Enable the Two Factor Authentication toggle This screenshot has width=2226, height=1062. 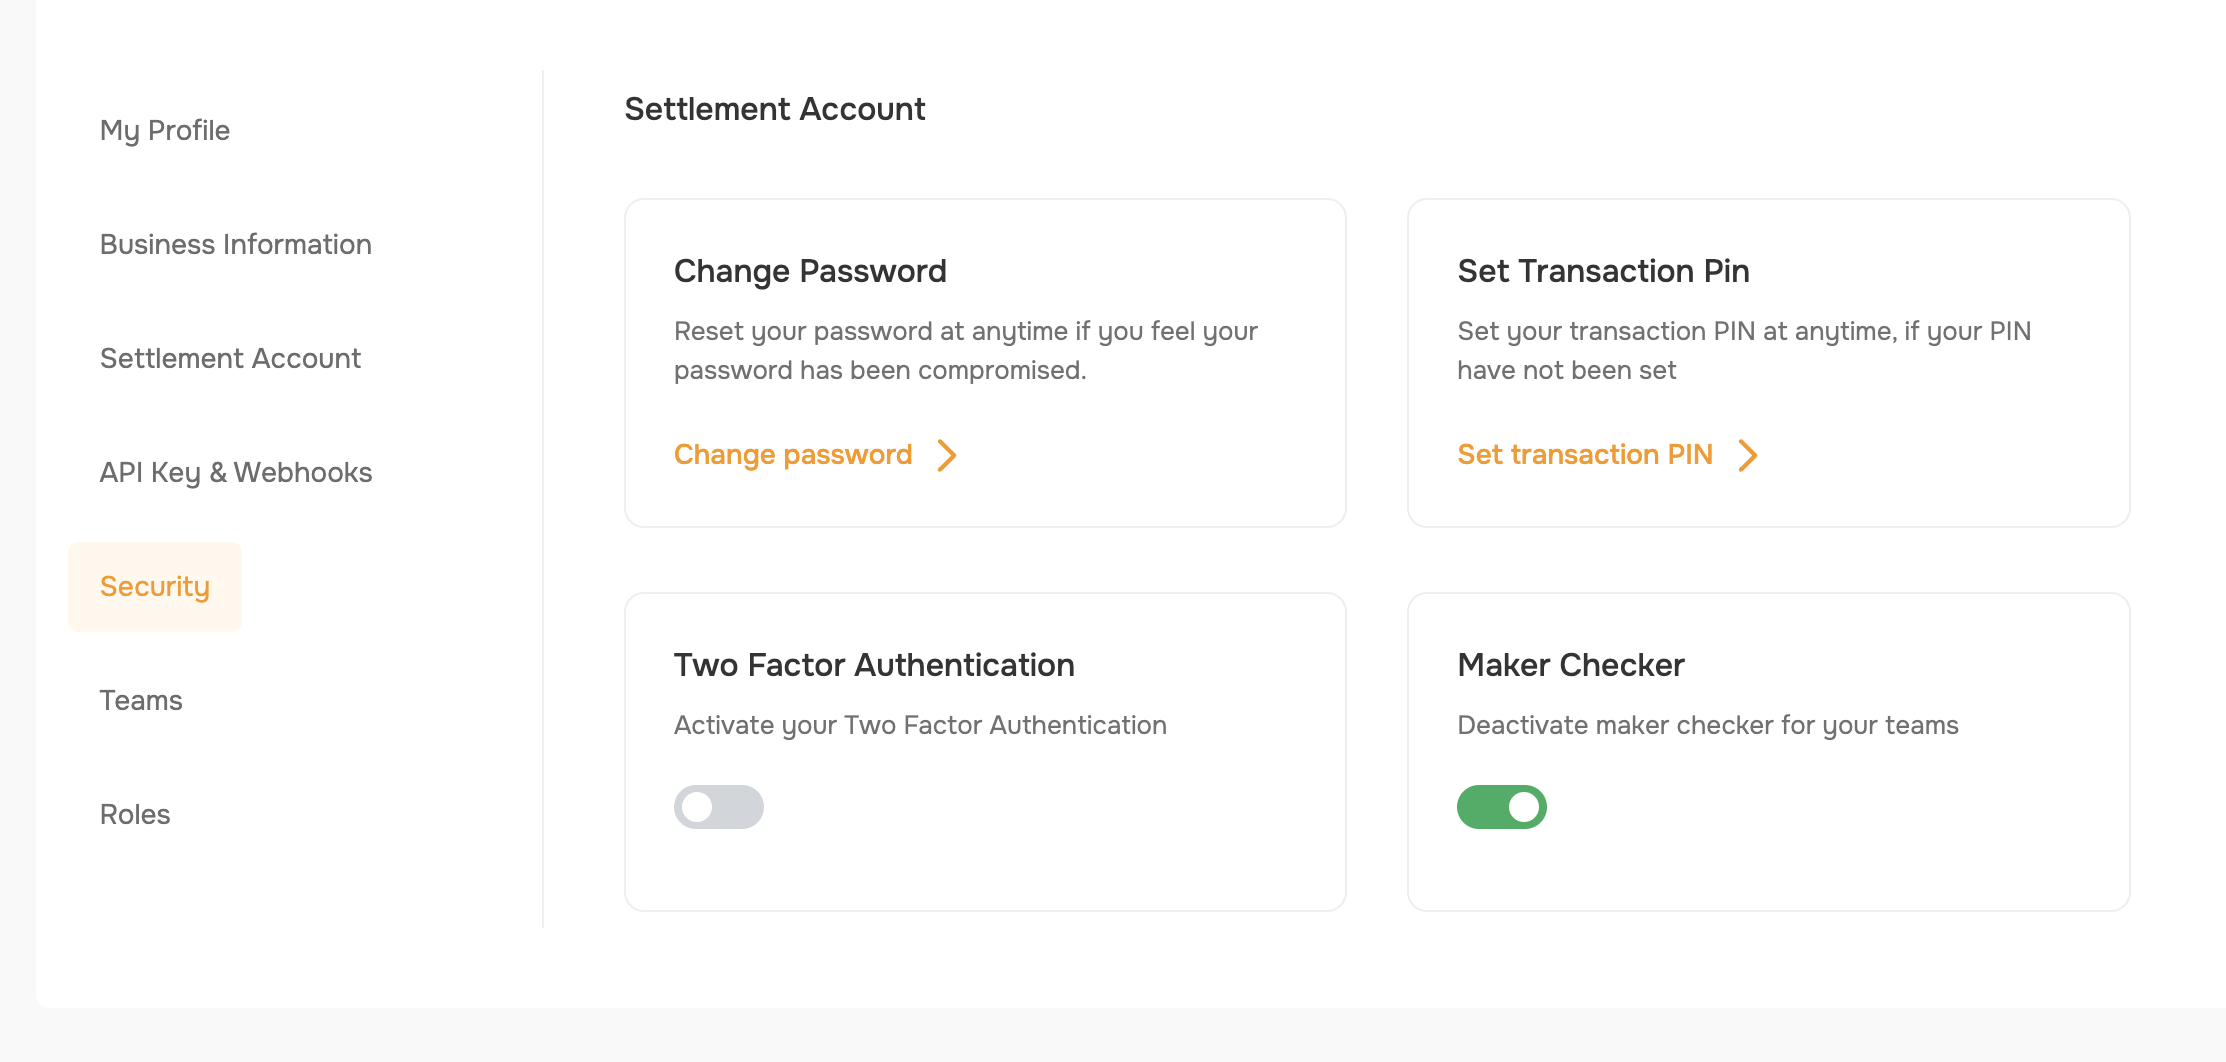tap(718, 807)
